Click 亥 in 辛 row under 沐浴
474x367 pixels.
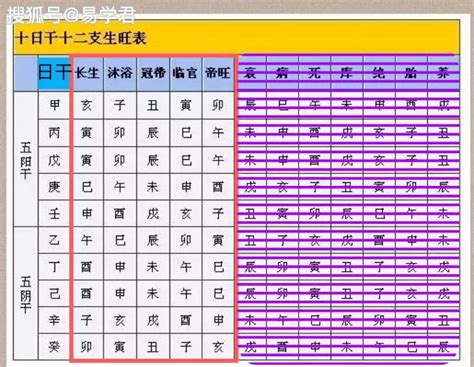[x=120, y=320]
